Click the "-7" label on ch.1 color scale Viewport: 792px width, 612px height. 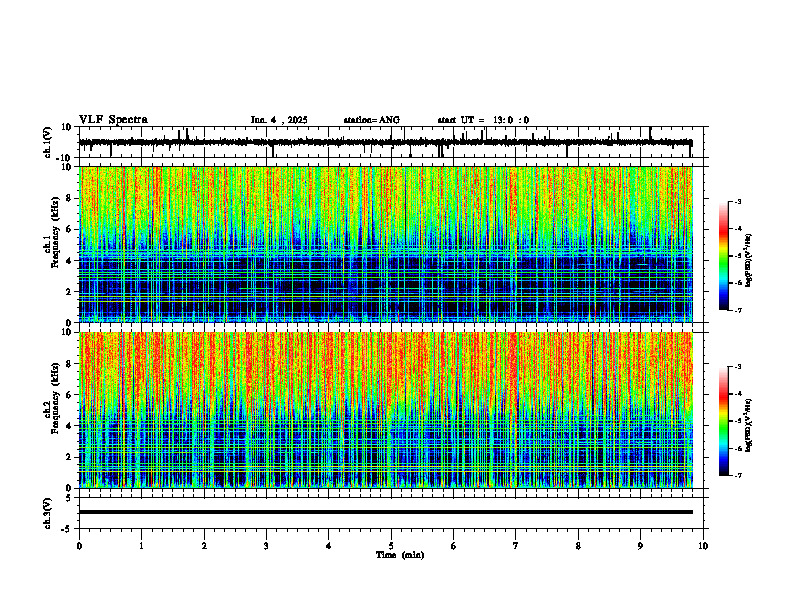coord(737,310)
